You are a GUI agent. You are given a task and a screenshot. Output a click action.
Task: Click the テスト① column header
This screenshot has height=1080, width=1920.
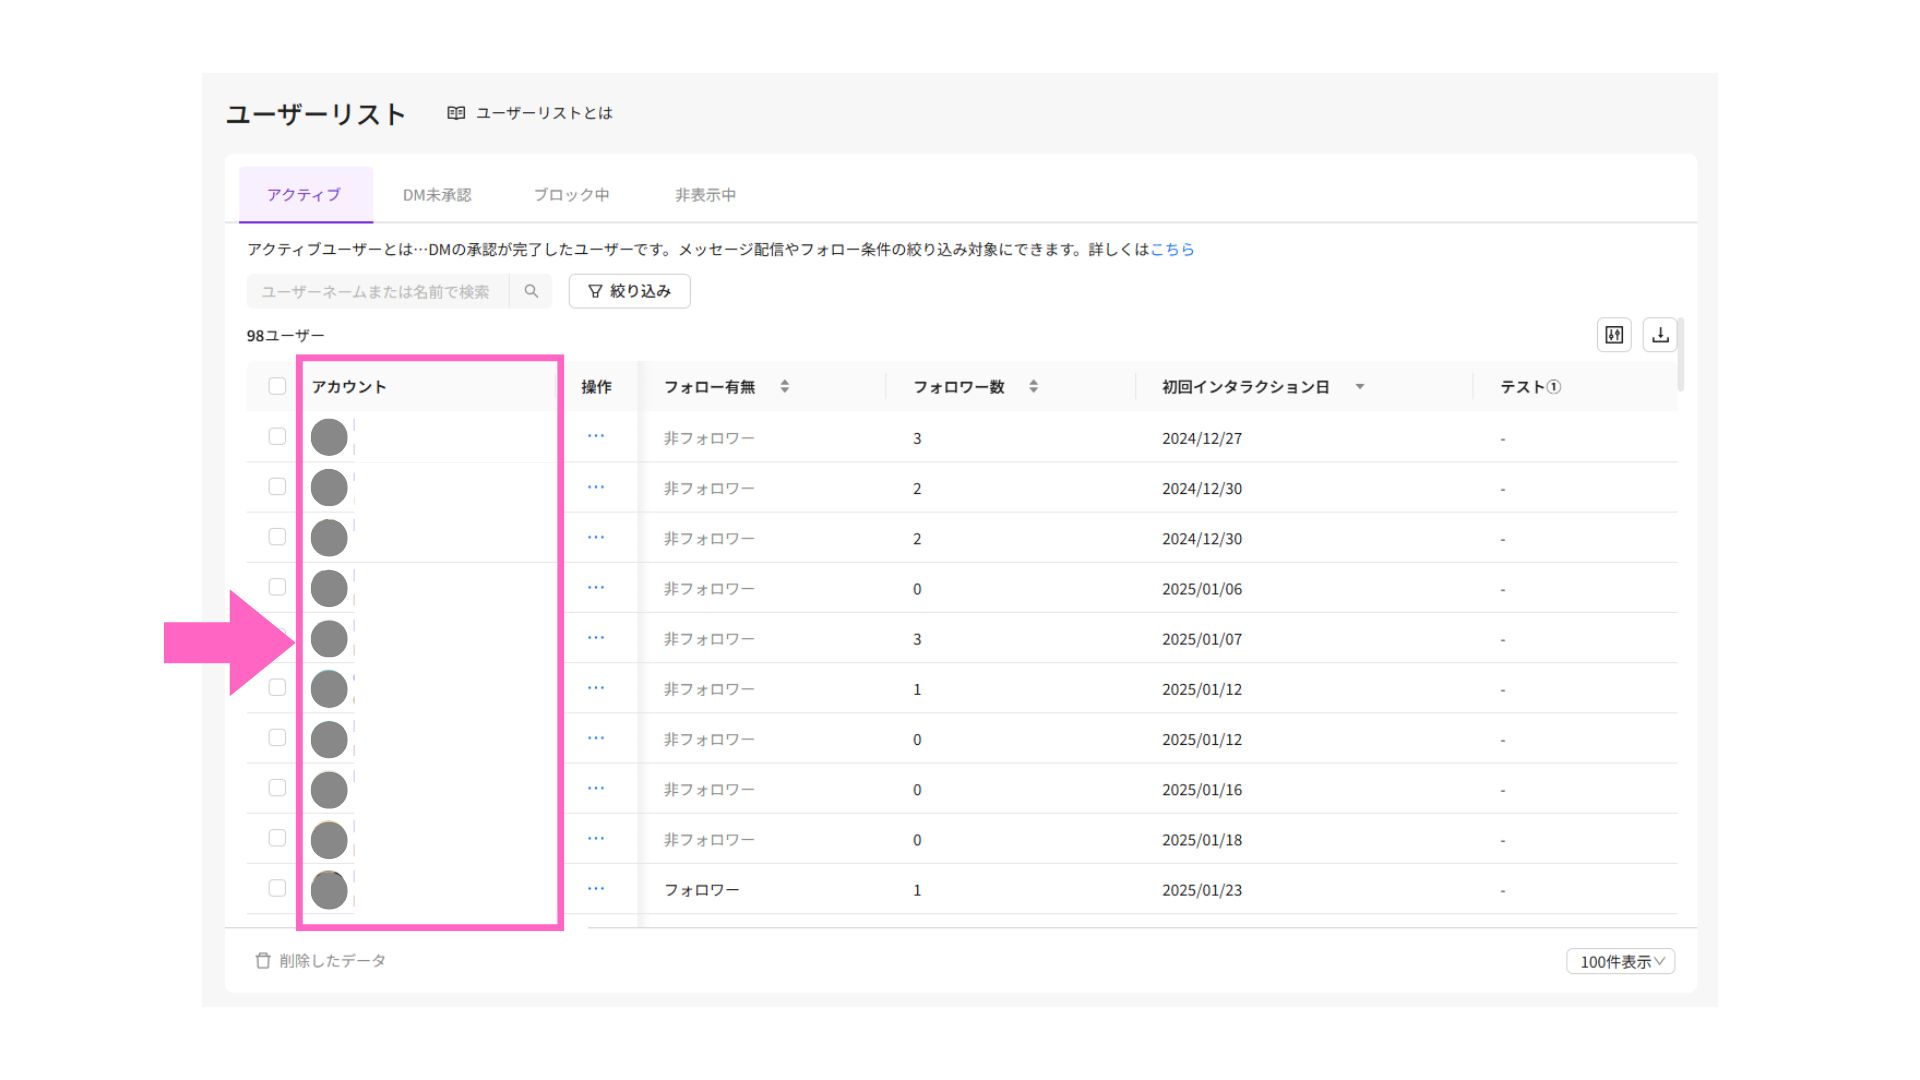(1531, 387)
